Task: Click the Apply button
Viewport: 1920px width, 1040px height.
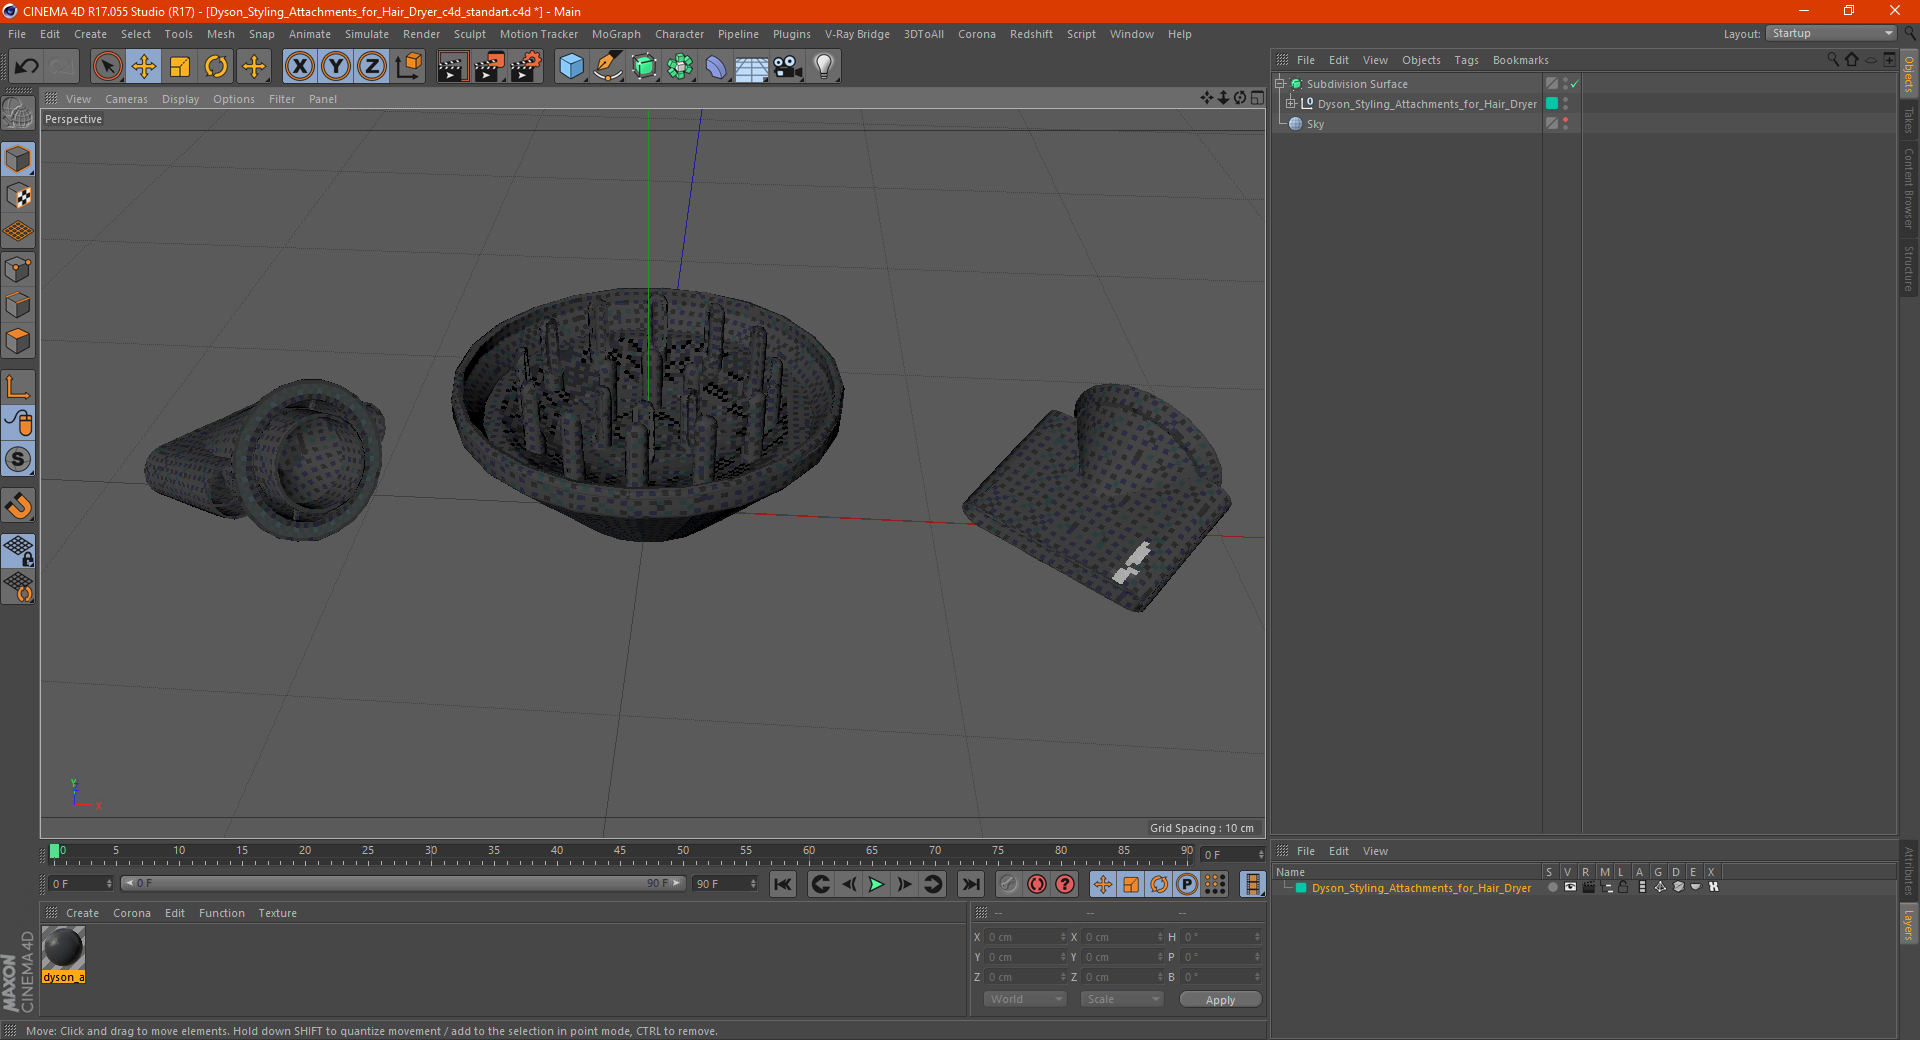Action: pos(1220,1000)
